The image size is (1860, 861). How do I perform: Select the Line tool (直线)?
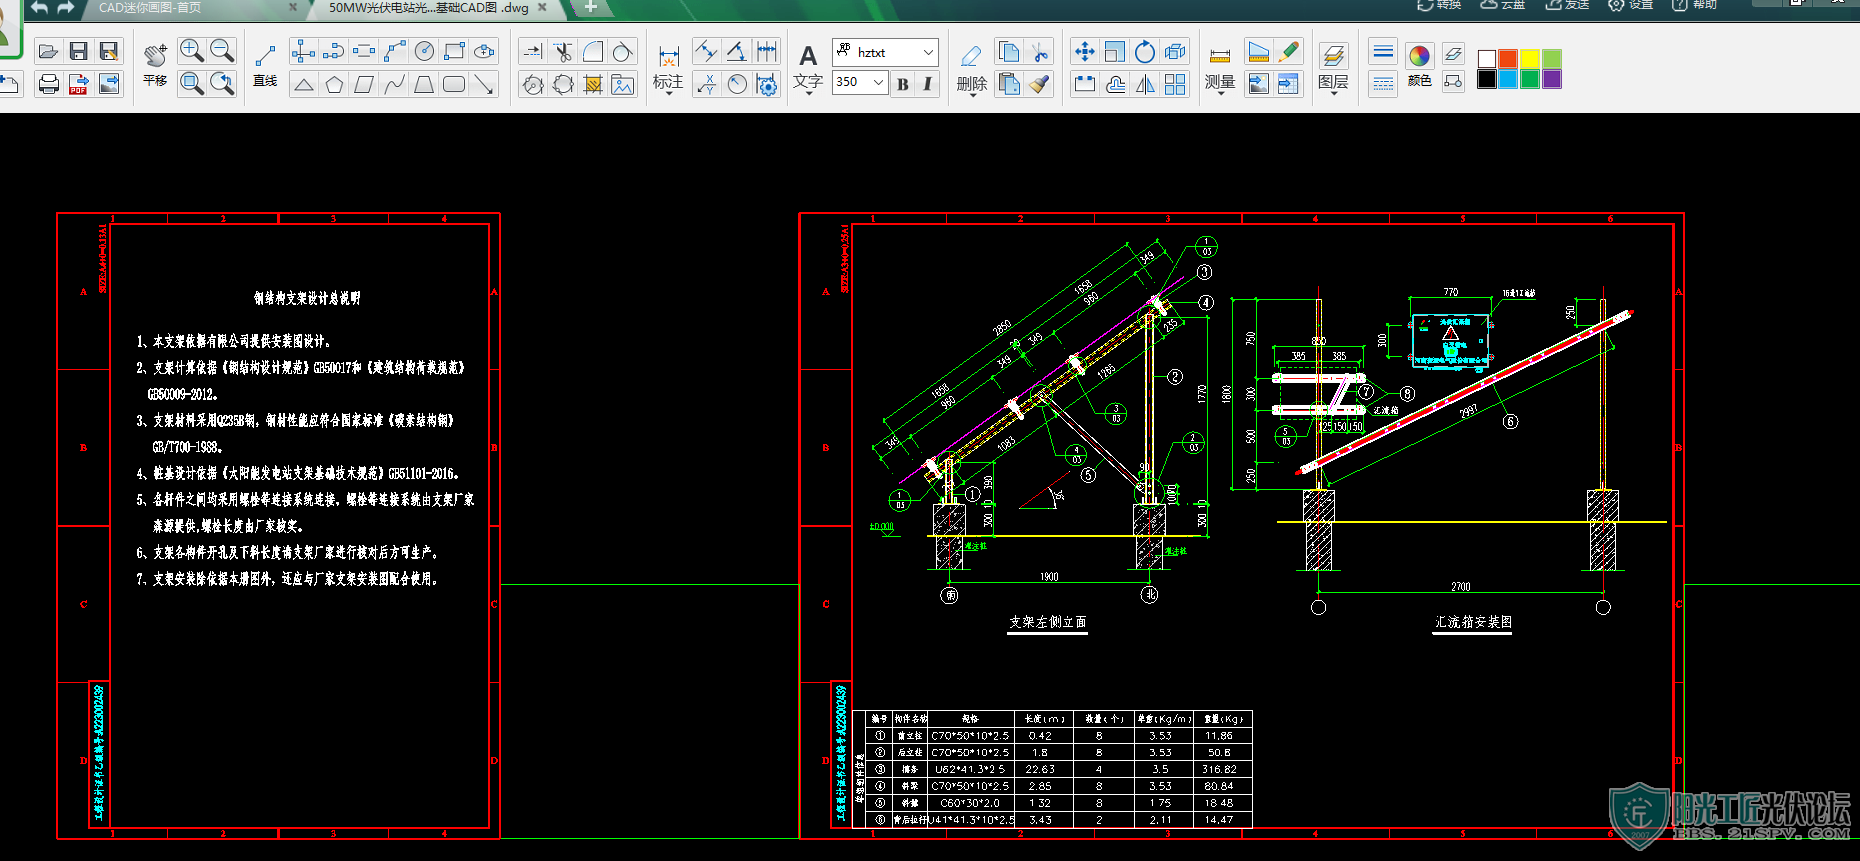(x=265, y=65)
